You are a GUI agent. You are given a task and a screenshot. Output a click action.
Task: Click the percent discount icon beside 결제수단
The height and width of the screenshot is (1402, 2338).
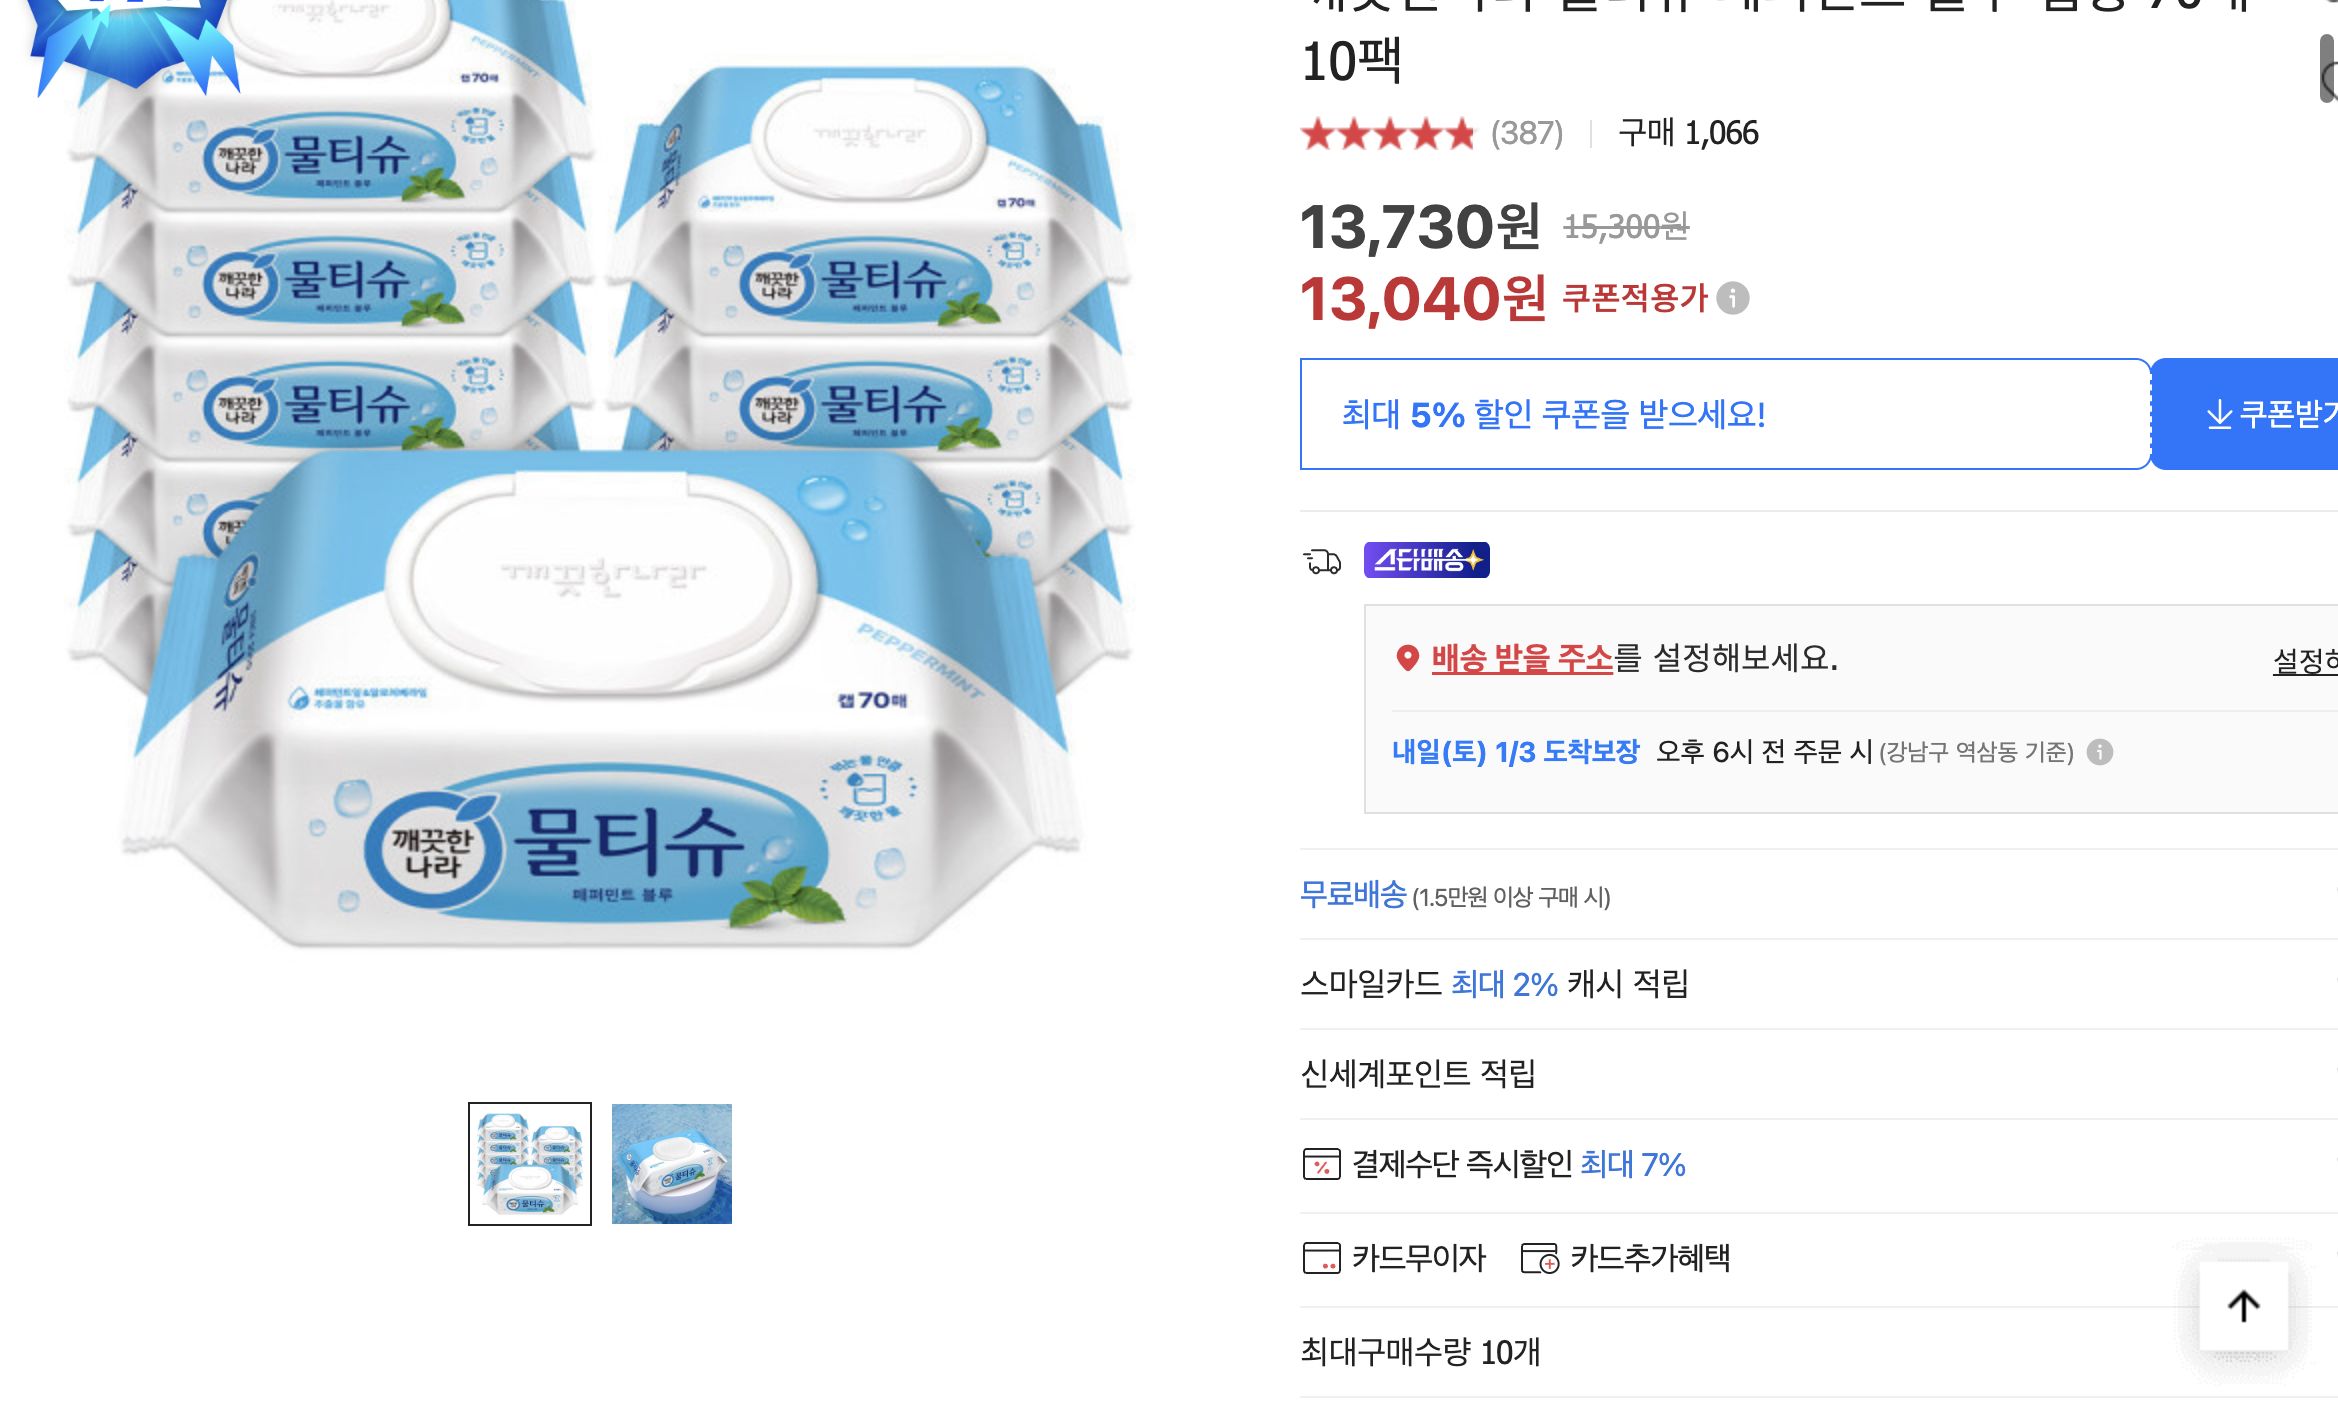click(x=1323, y=1164)
